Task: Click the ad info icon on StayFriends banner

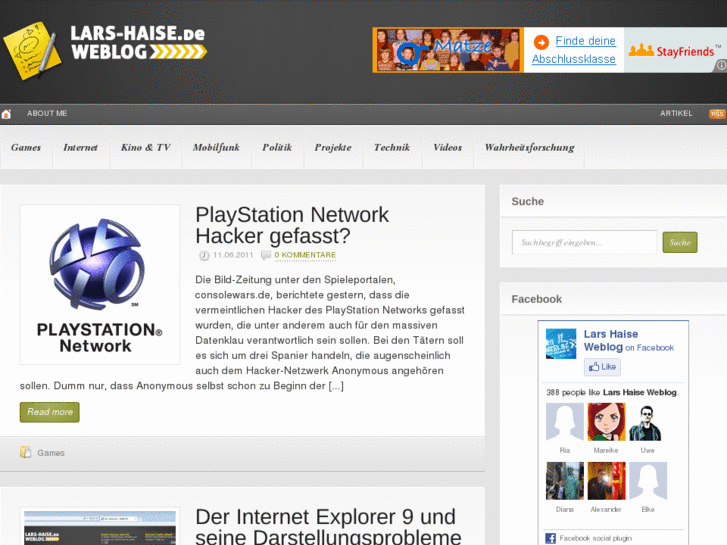Action: (721, 65)
